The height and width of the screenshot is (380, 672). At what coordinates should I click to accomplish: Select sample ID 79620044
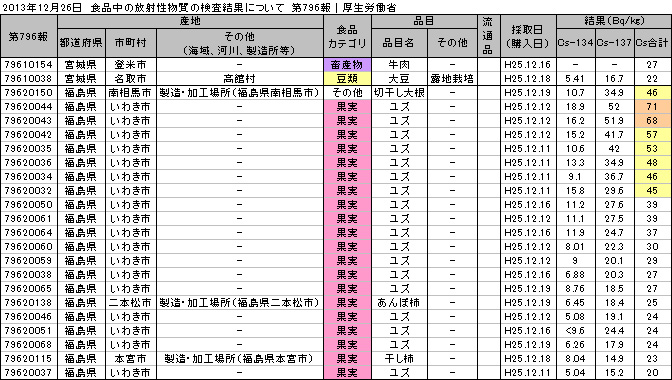tap(28, 107)
